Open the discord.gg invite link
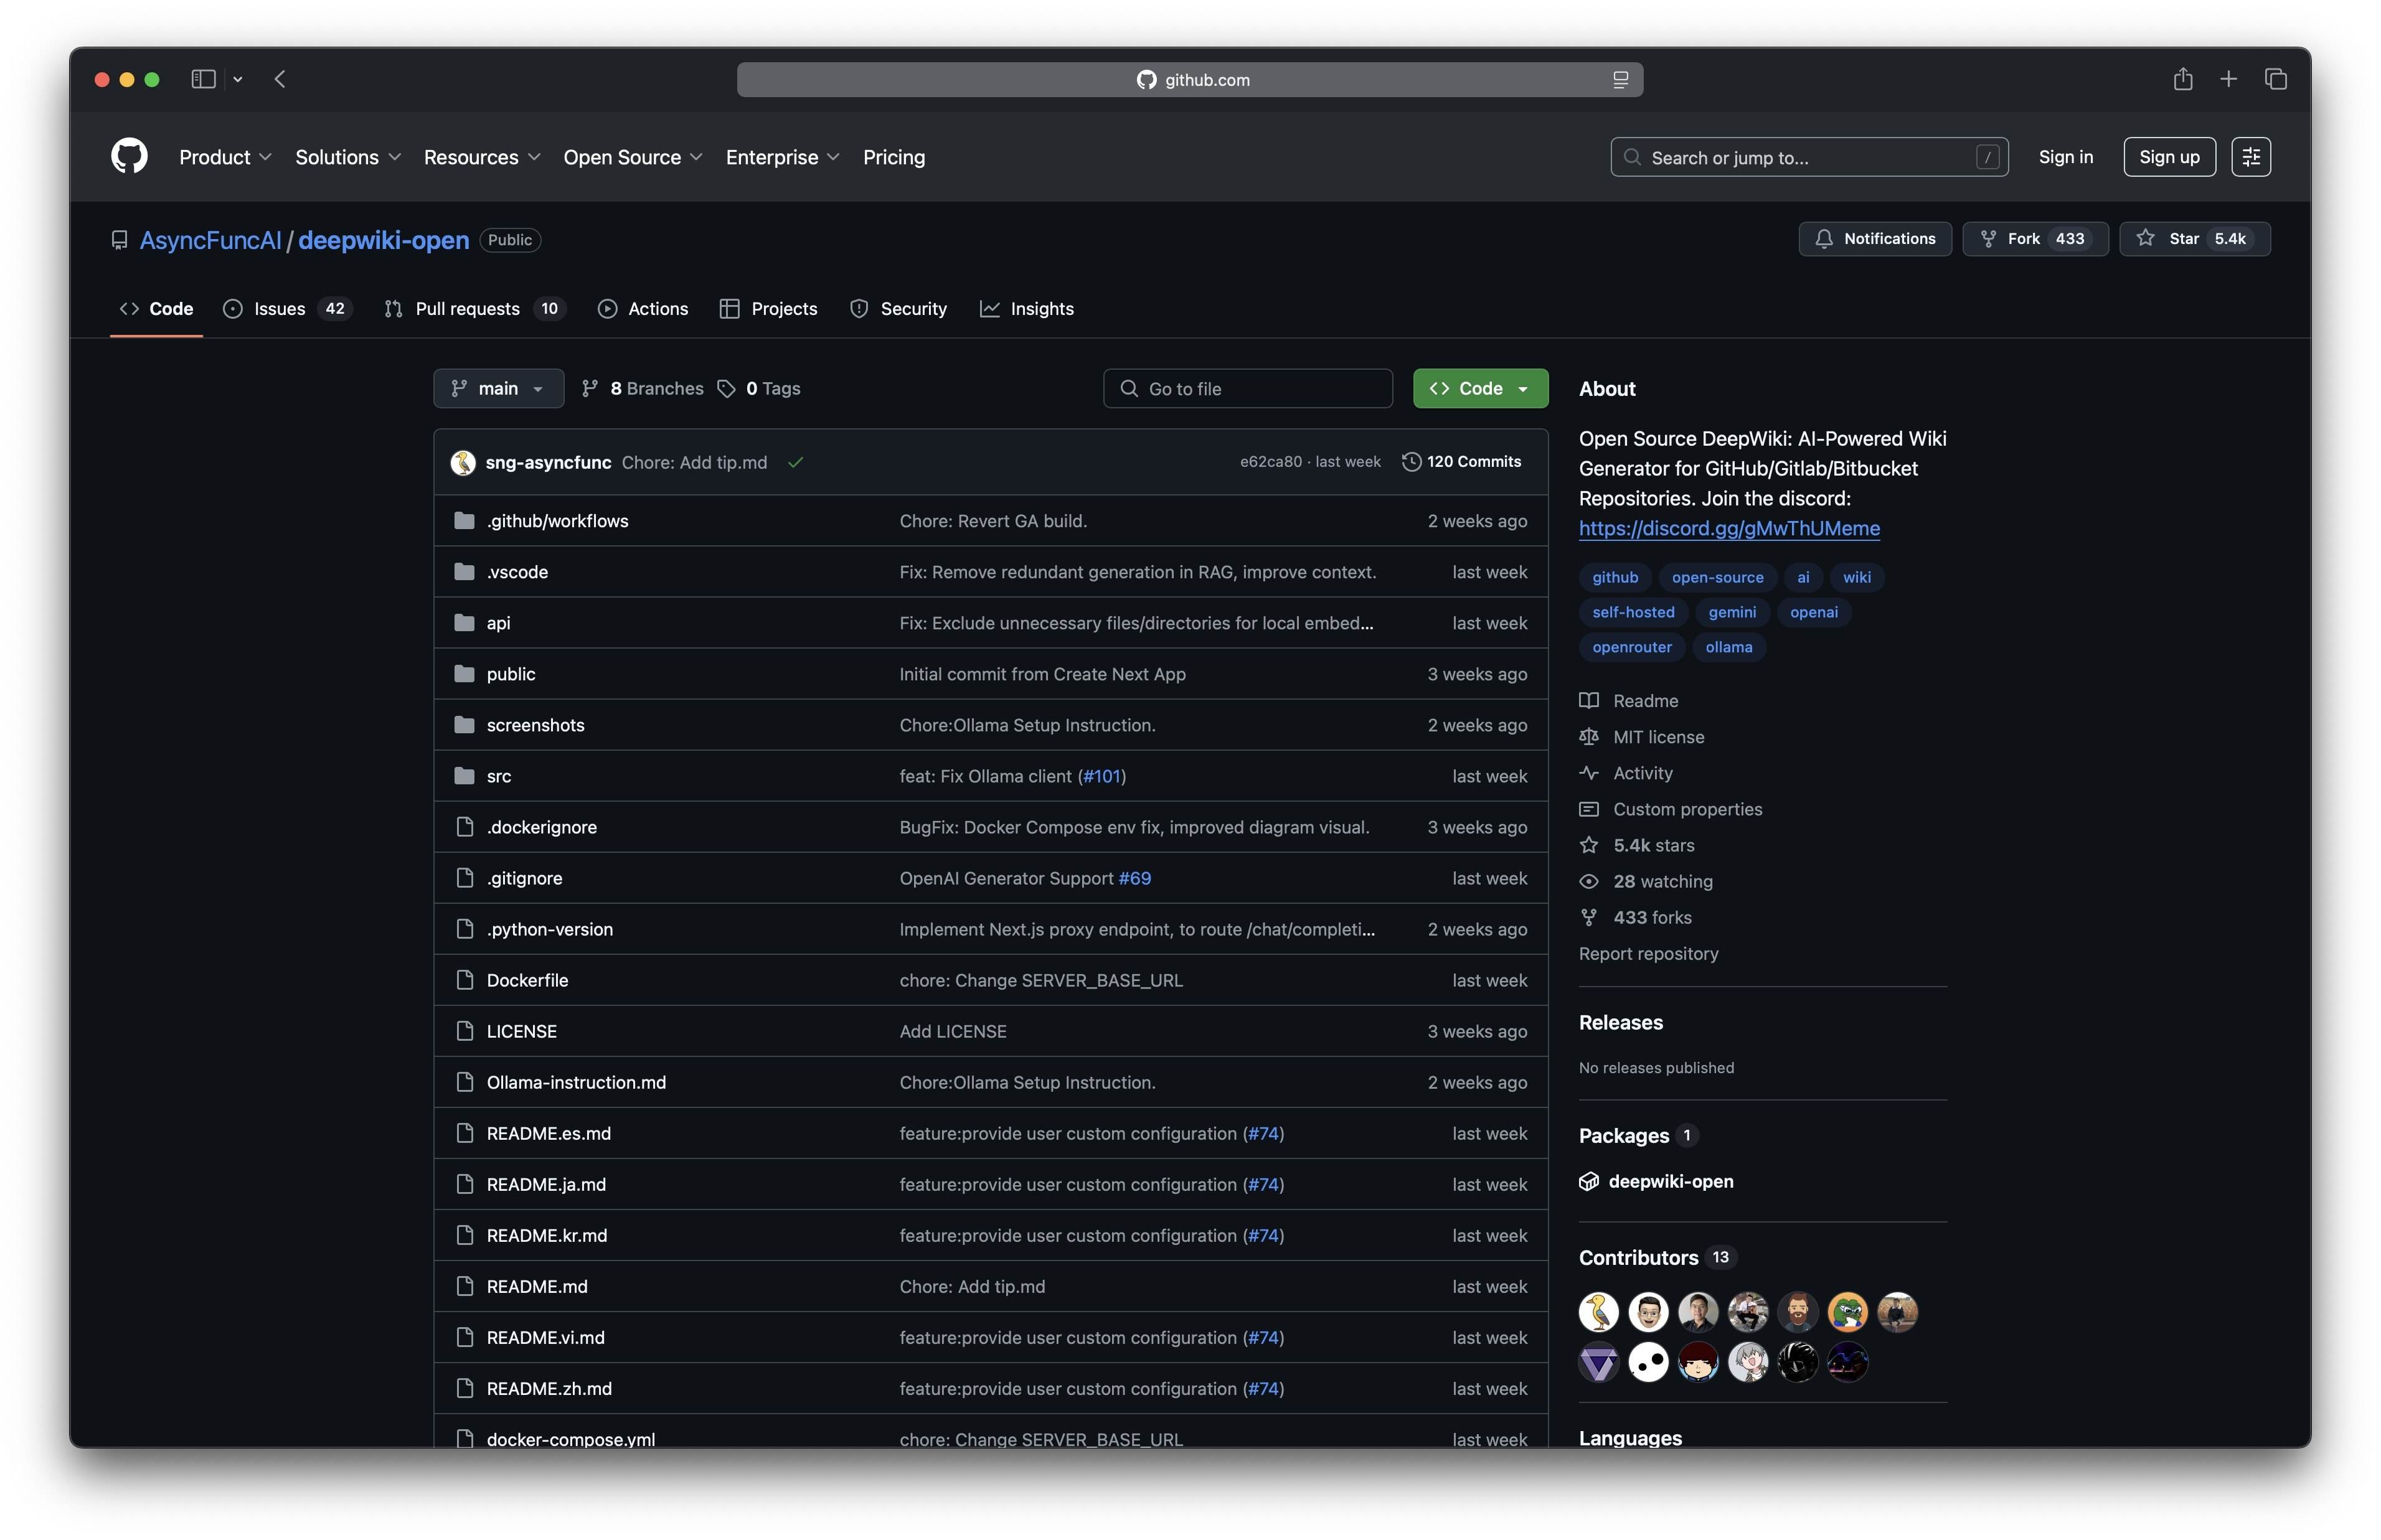Screen dimensions: 2381x1540 tap(1729, 528)
